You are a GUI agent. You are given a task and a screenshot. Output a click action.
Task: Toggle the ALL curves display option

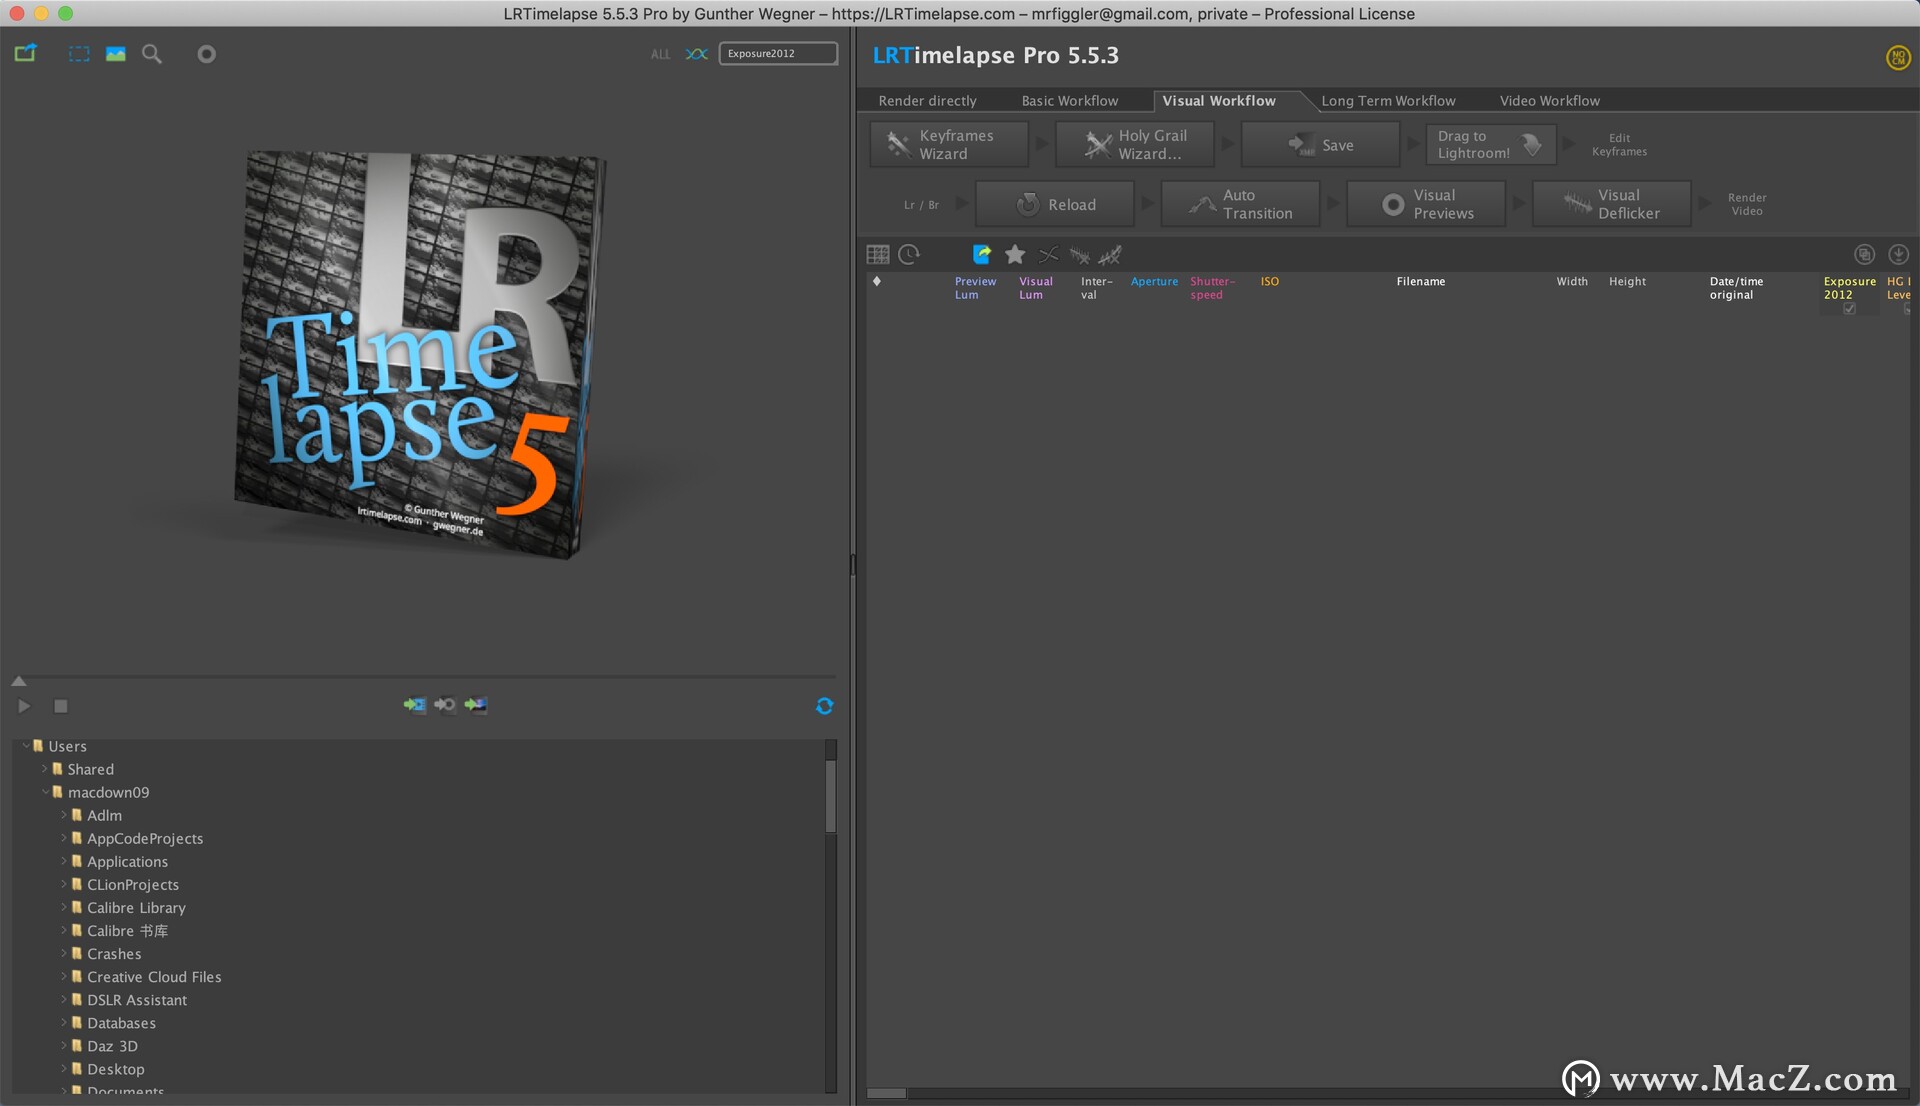click(660, 54)
